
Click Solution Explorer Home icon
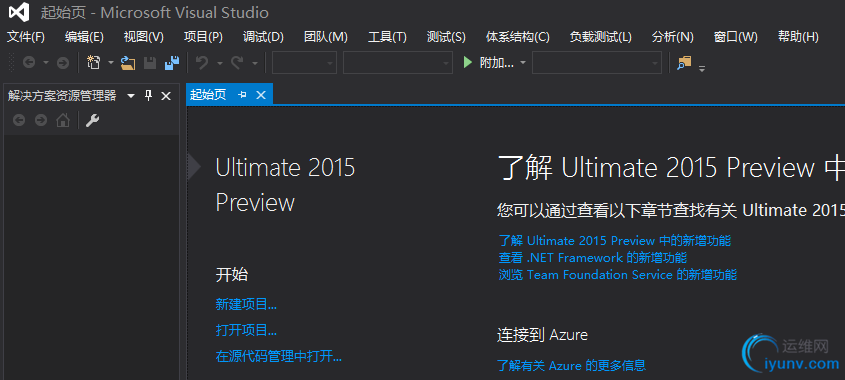coord(63,120)
